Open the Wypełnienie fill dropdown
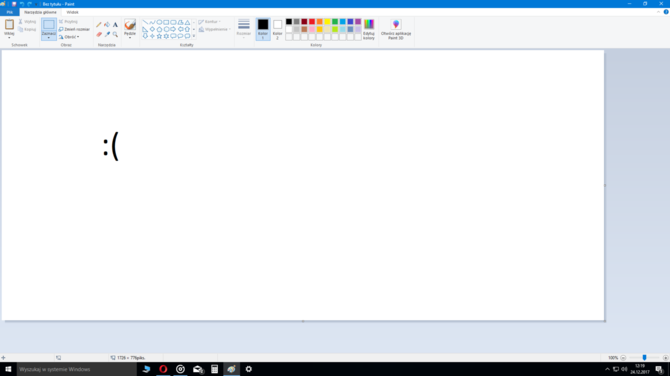This screenshot has width=670, height=376. click(x=215, y=29)
